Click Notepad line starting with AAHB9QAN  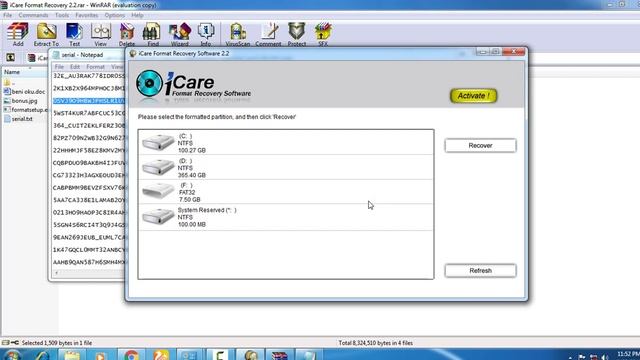89,262
